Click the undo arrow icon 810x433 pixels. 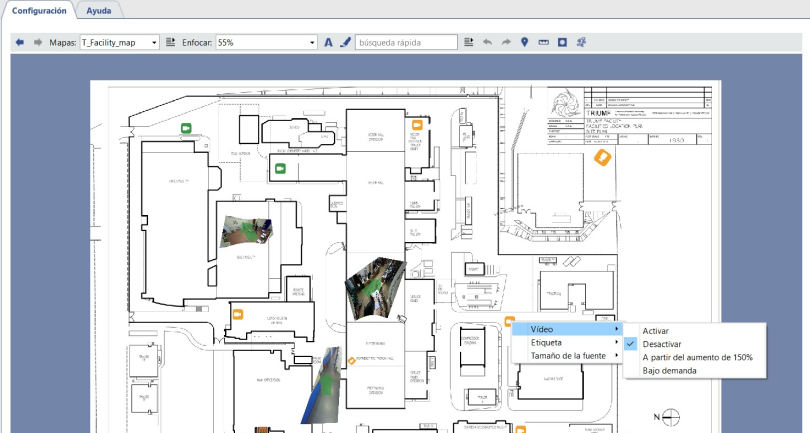pyautogui.click(x=488, y=43)
